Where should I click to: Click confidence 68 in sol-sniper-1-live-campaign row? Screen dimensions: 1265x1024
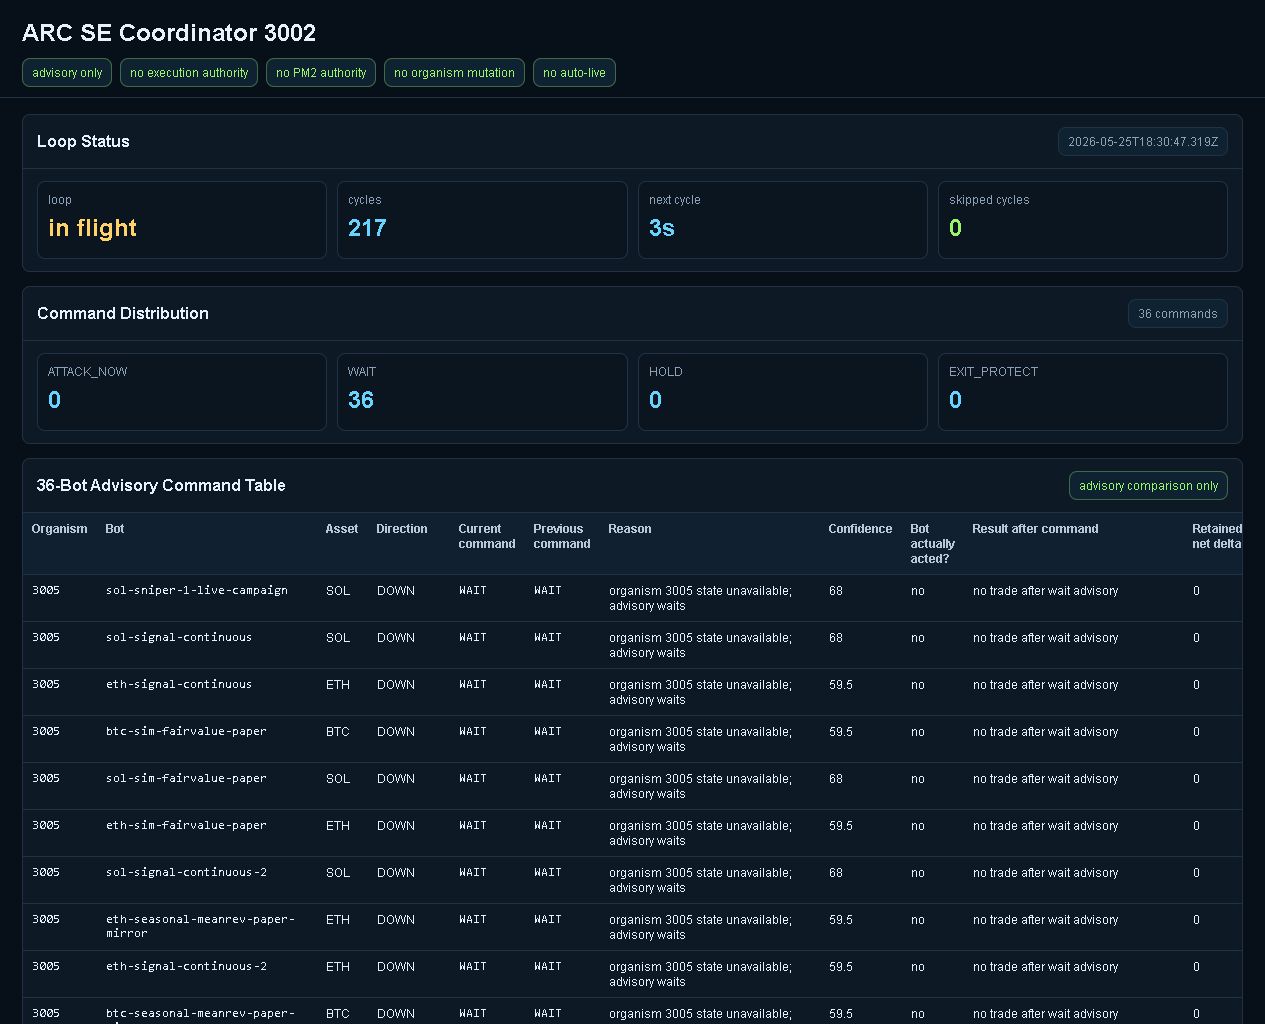pyautogui.click(x=836, y=591)
